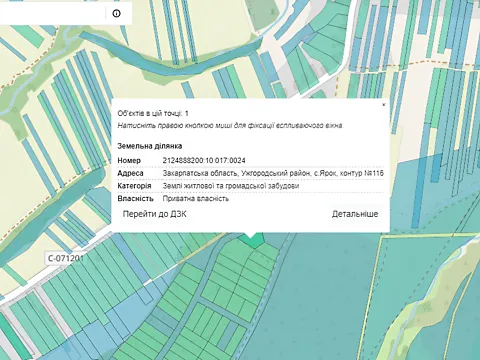Click the Детальніше button
Screen dimensions: 480x360
[355, 214]
